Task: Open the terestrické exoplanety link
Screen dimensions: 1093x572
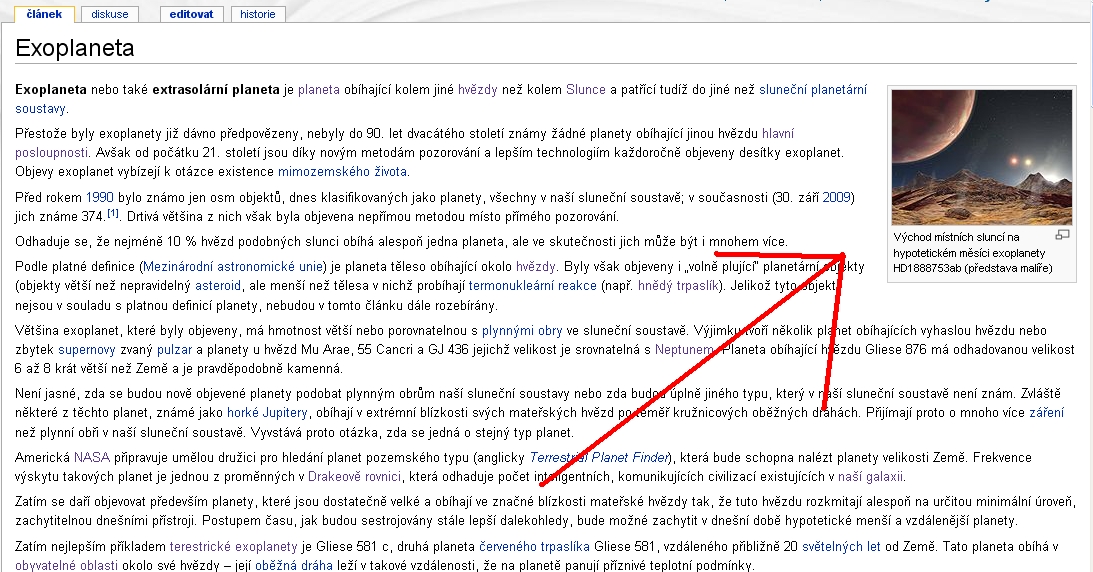Action: [x=234, y=546]
